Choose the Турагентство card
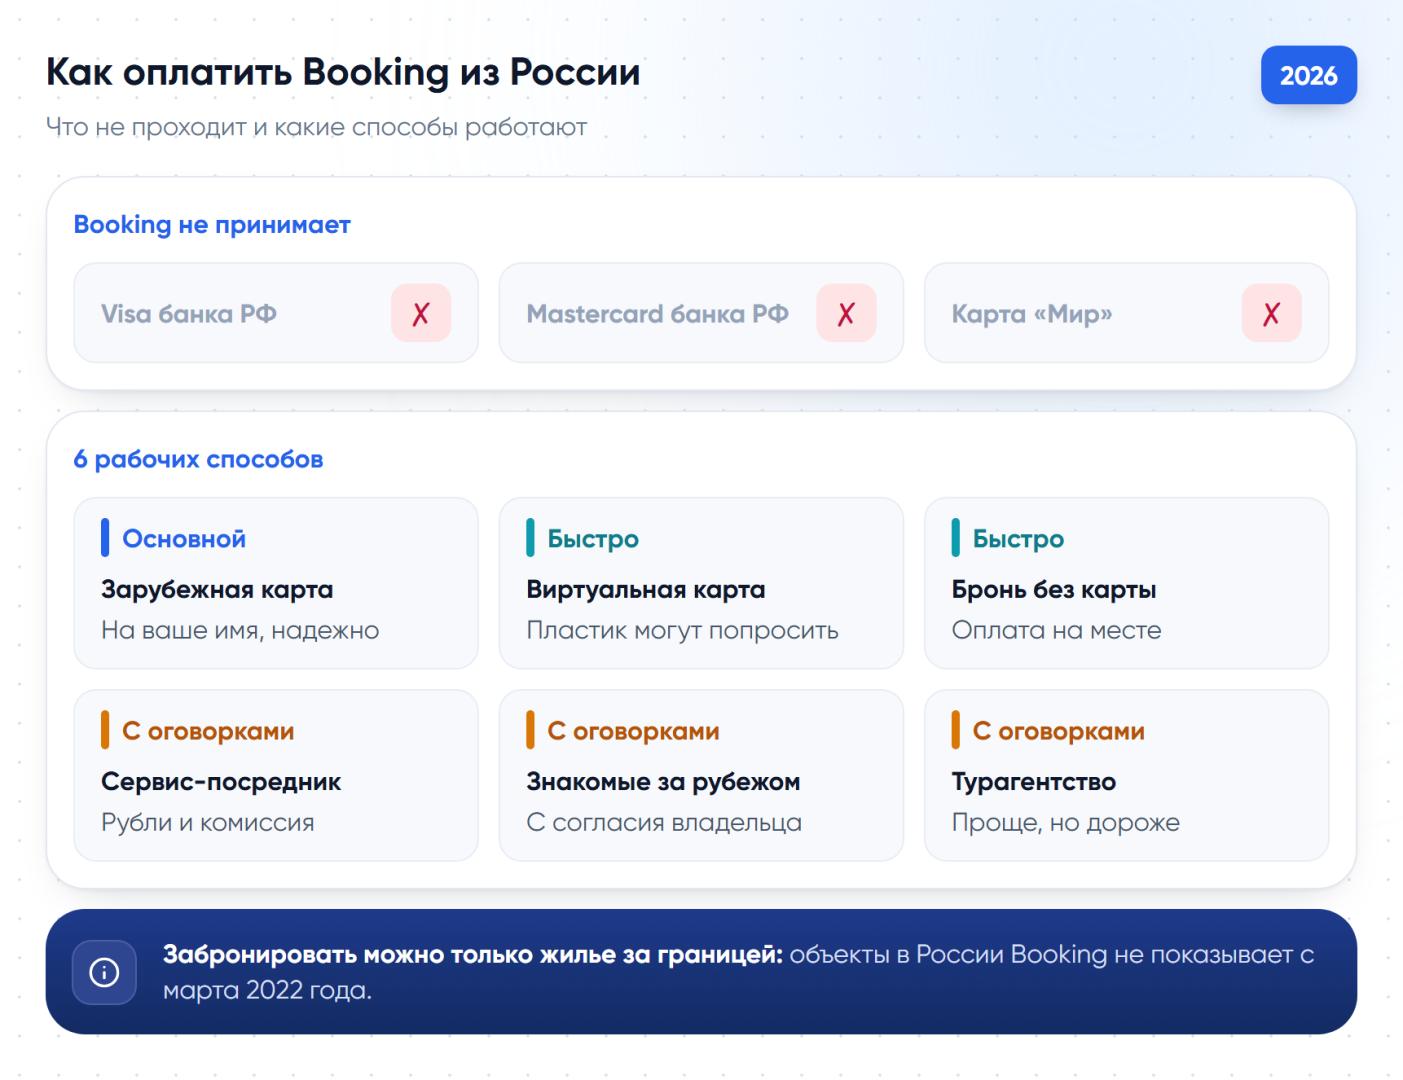1403x1080 pixels. 1126,775
